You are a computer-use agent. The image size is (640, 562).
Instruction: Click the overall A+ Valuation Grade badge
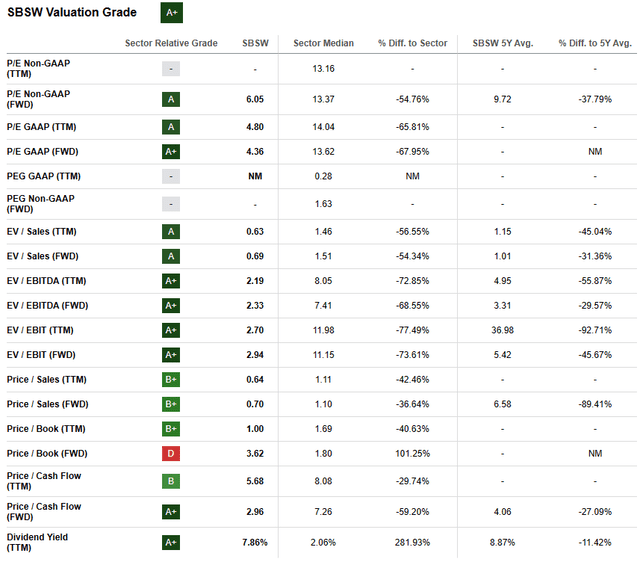171,13
